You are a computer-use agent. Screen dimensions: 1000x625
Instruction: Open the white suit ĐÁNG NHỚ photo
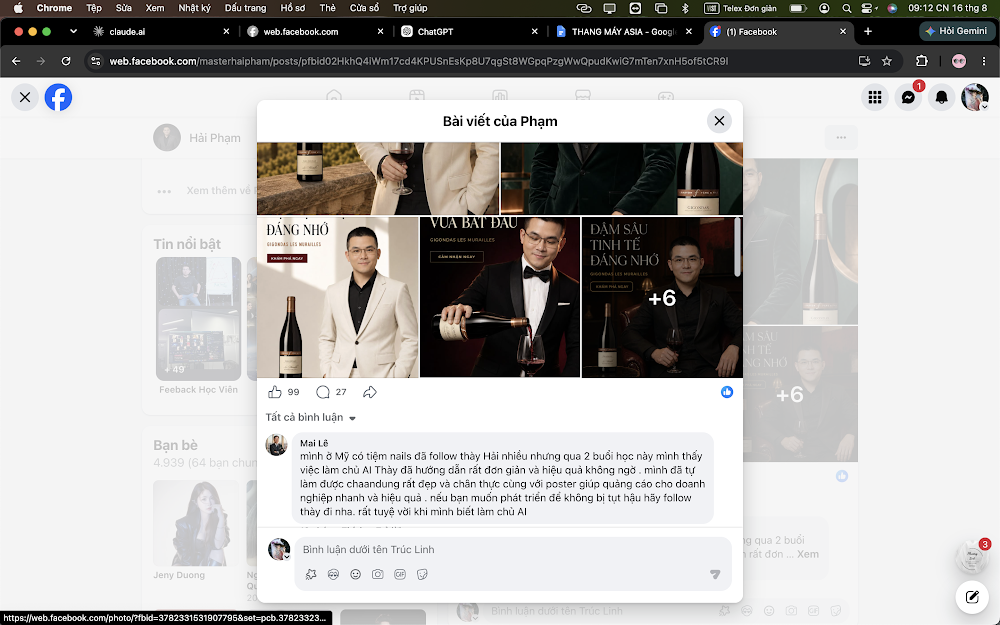point(338,297)
